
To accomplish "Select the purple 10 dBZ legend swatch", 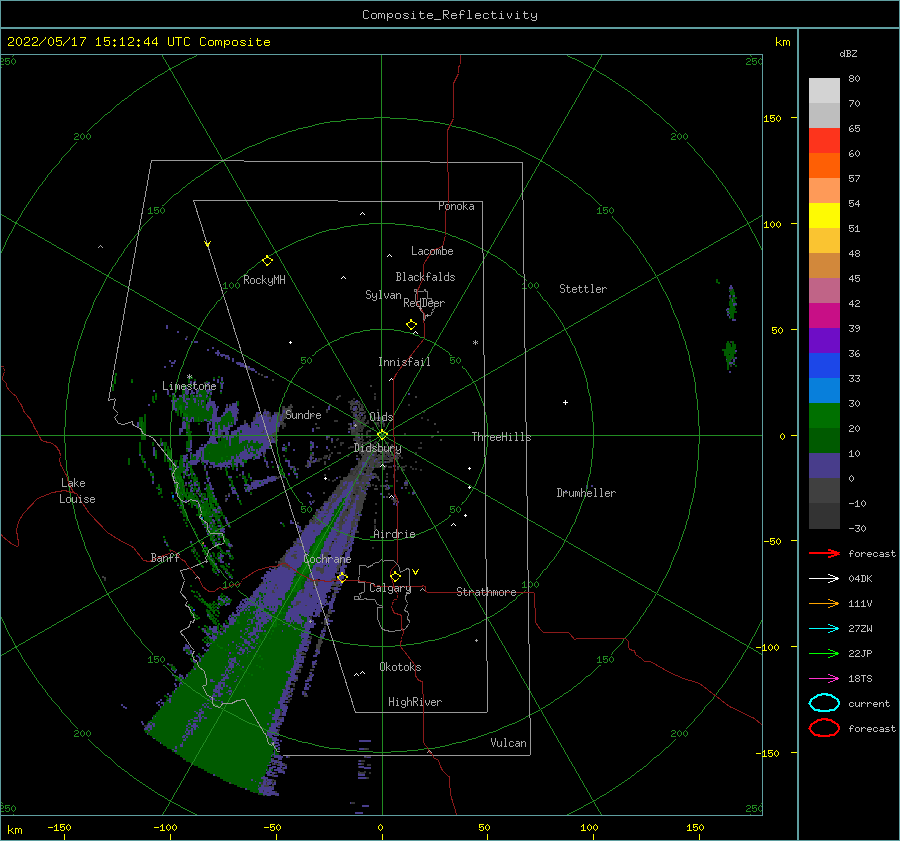I will (824, 466).
